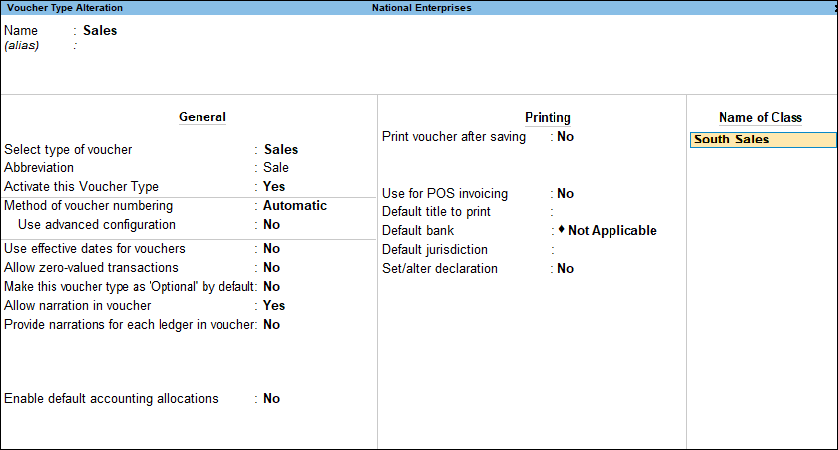
Task: Click Voucher Type Alteration title text
Action: pos(65,7)
